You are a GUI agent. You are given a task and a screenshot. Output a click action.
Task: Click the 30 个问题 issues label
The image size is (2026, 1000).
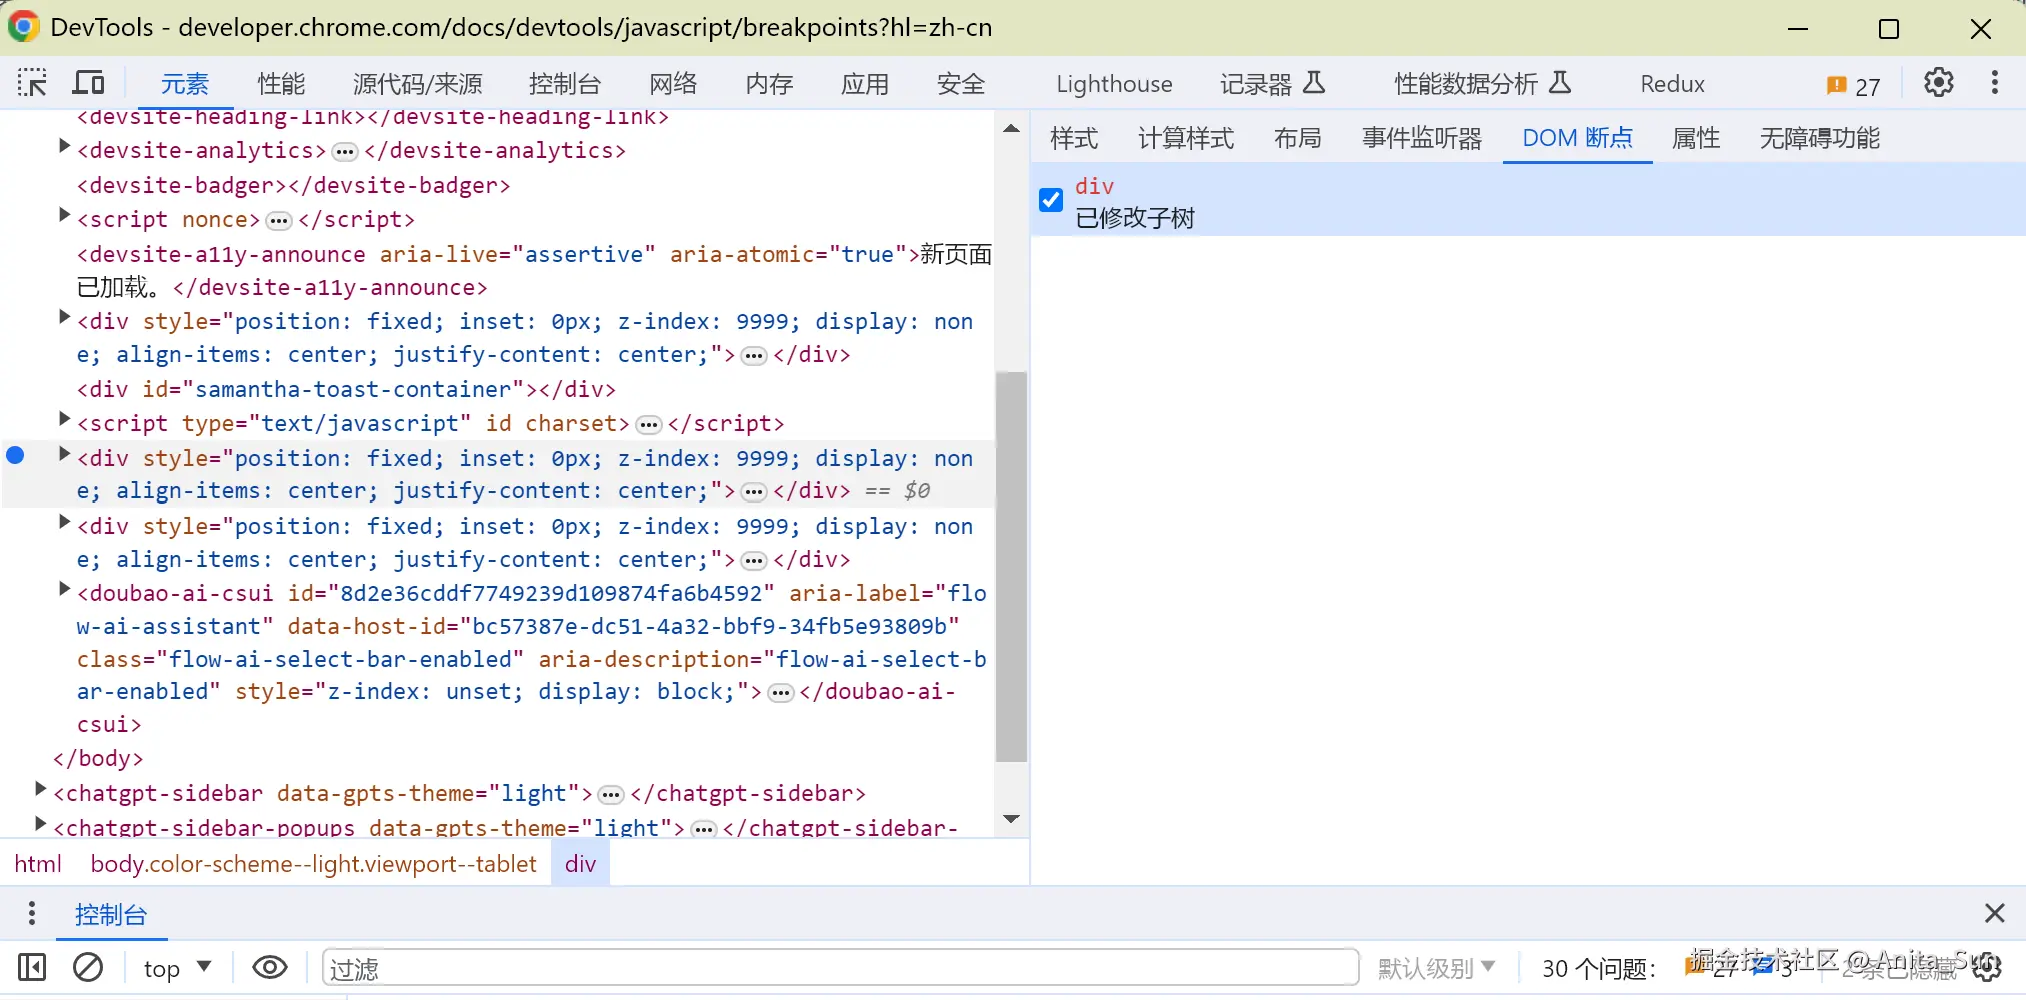(x=1598, y=968)
